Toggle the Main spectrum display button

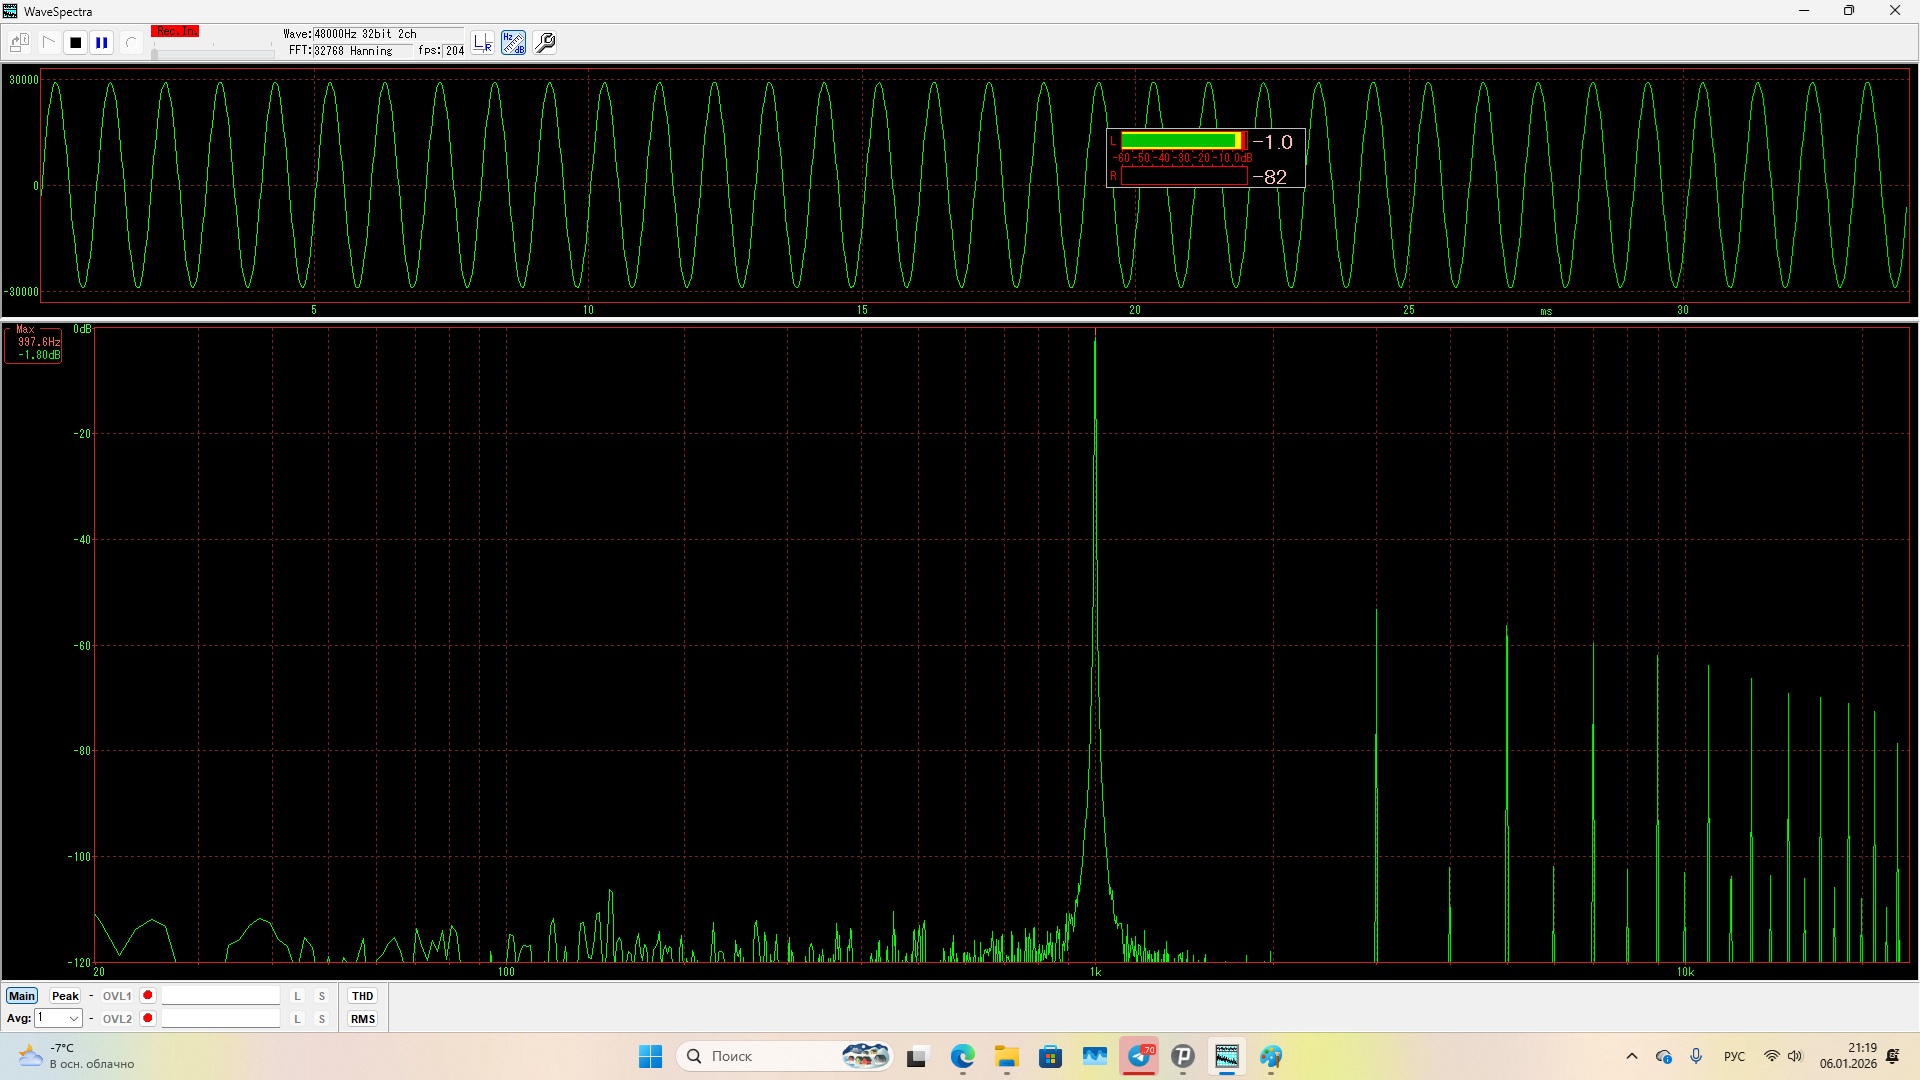22,996
